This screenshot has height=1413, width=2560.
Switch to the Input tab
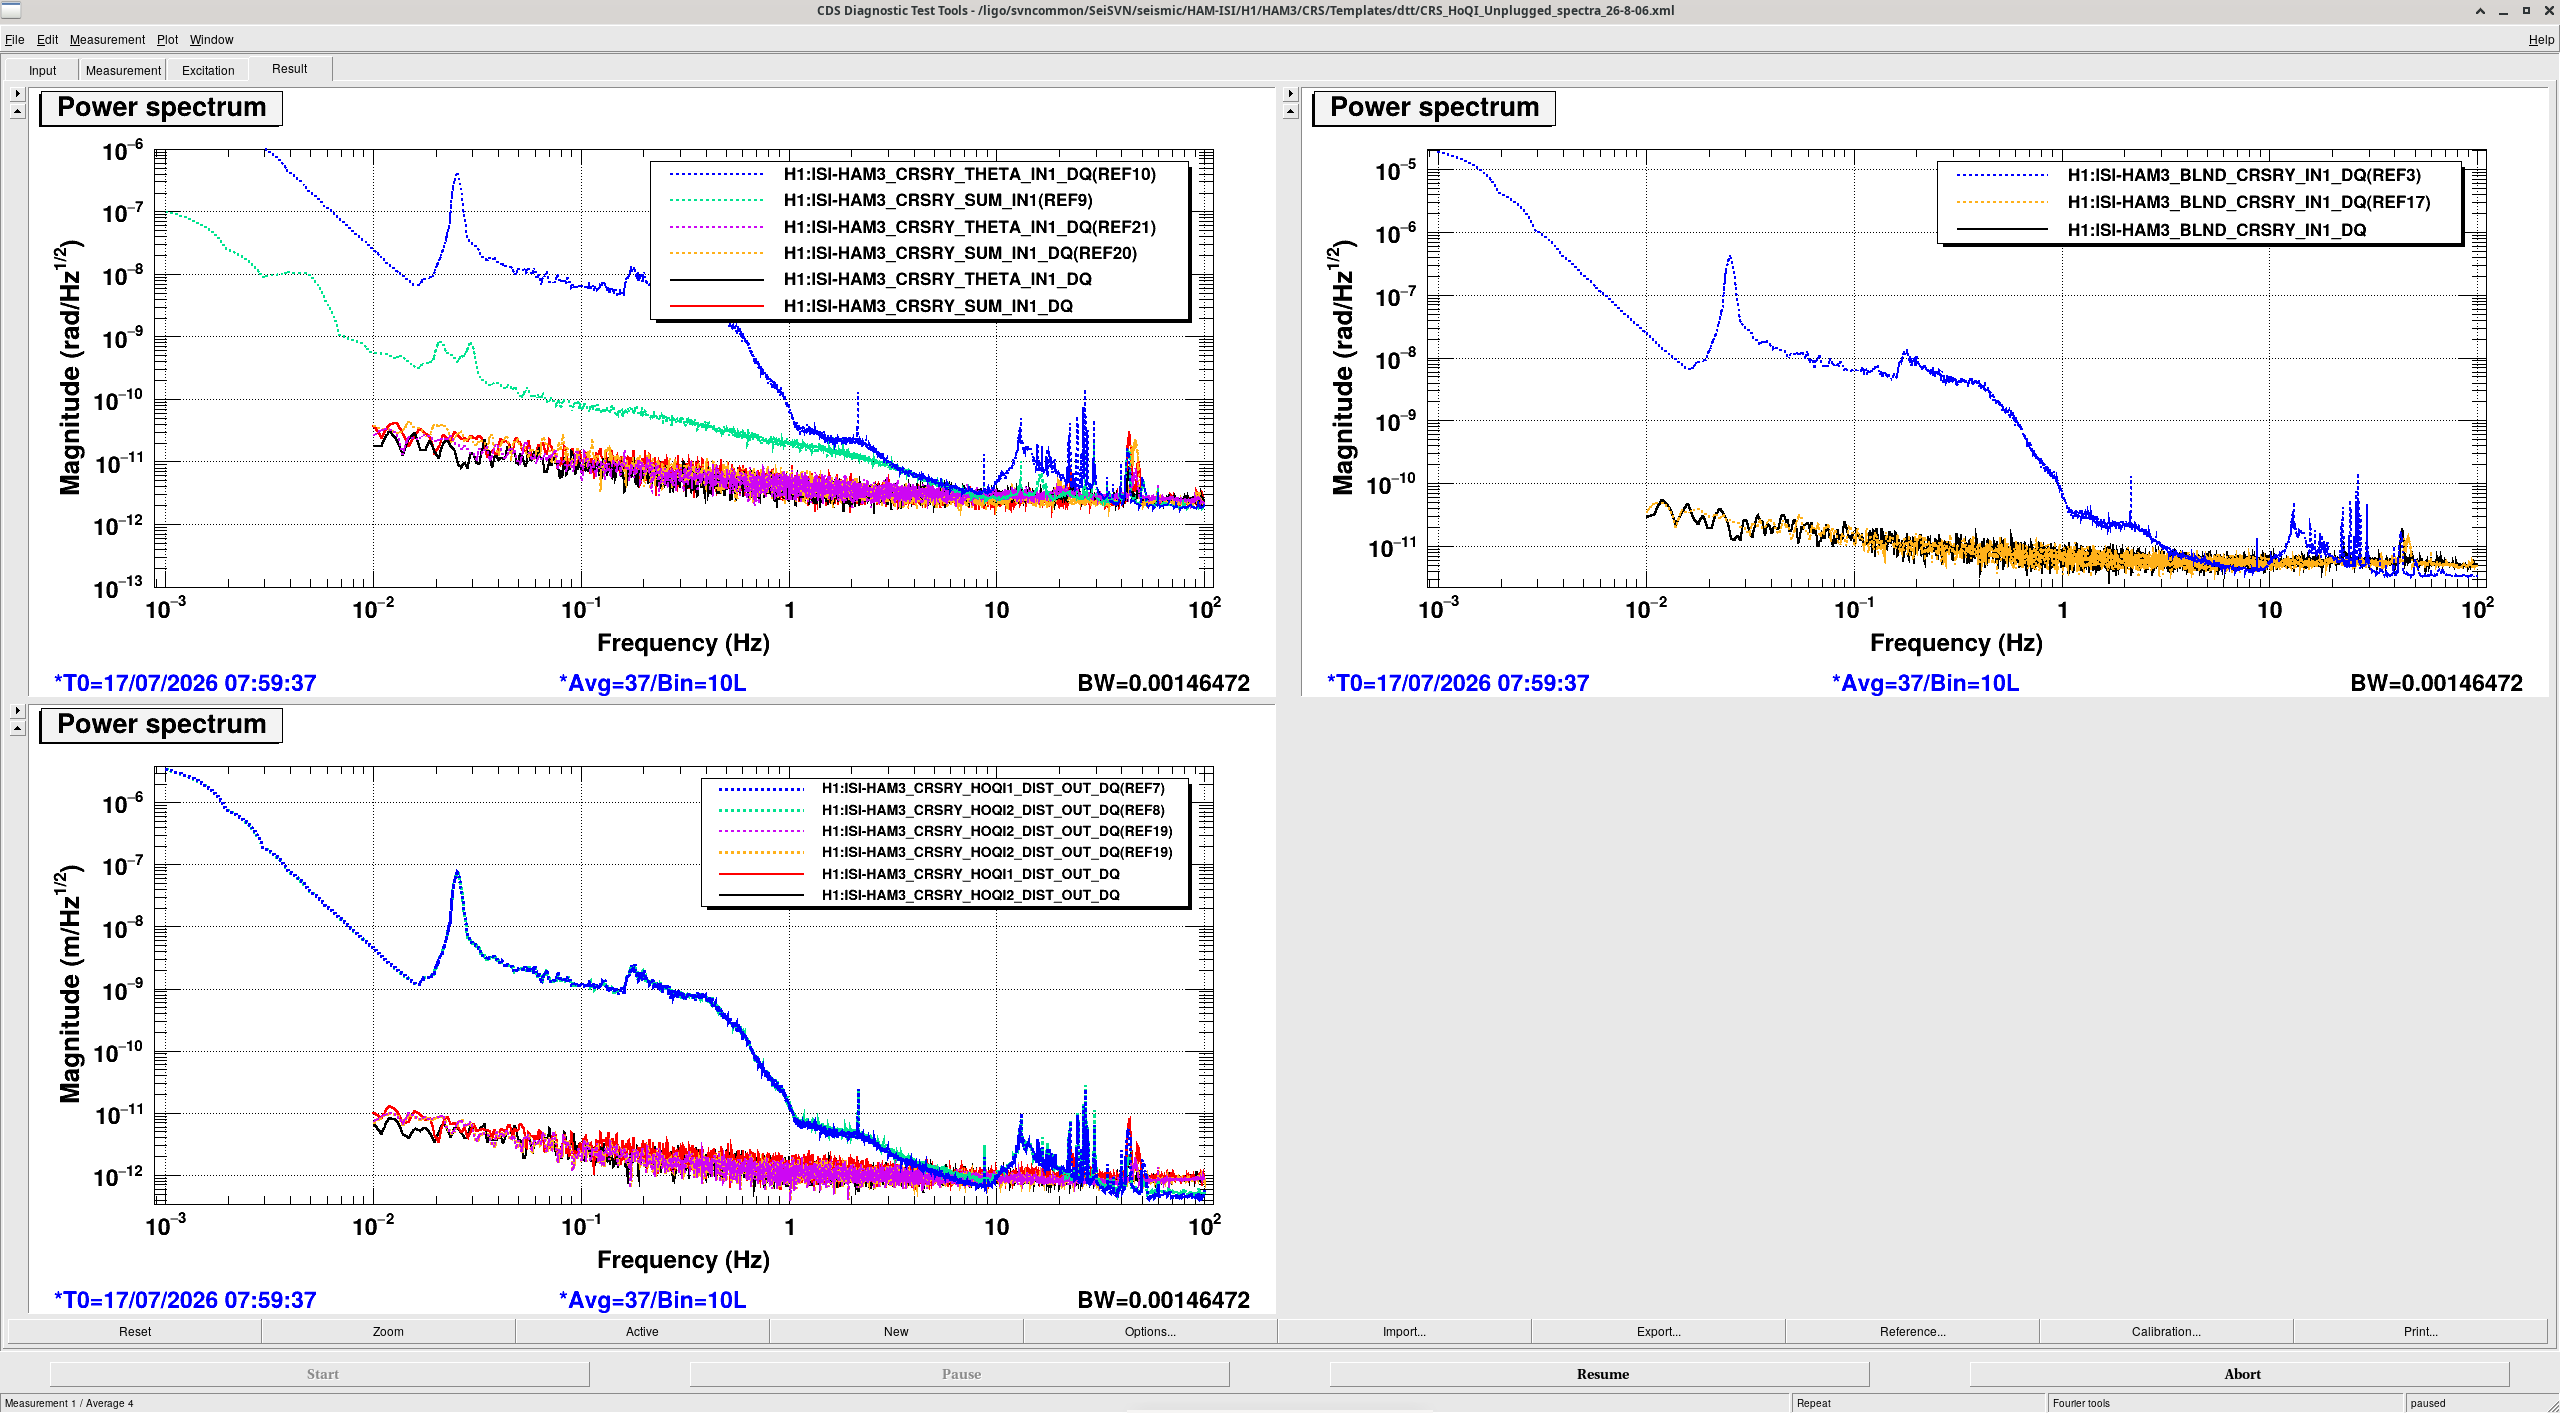[42, 70]
